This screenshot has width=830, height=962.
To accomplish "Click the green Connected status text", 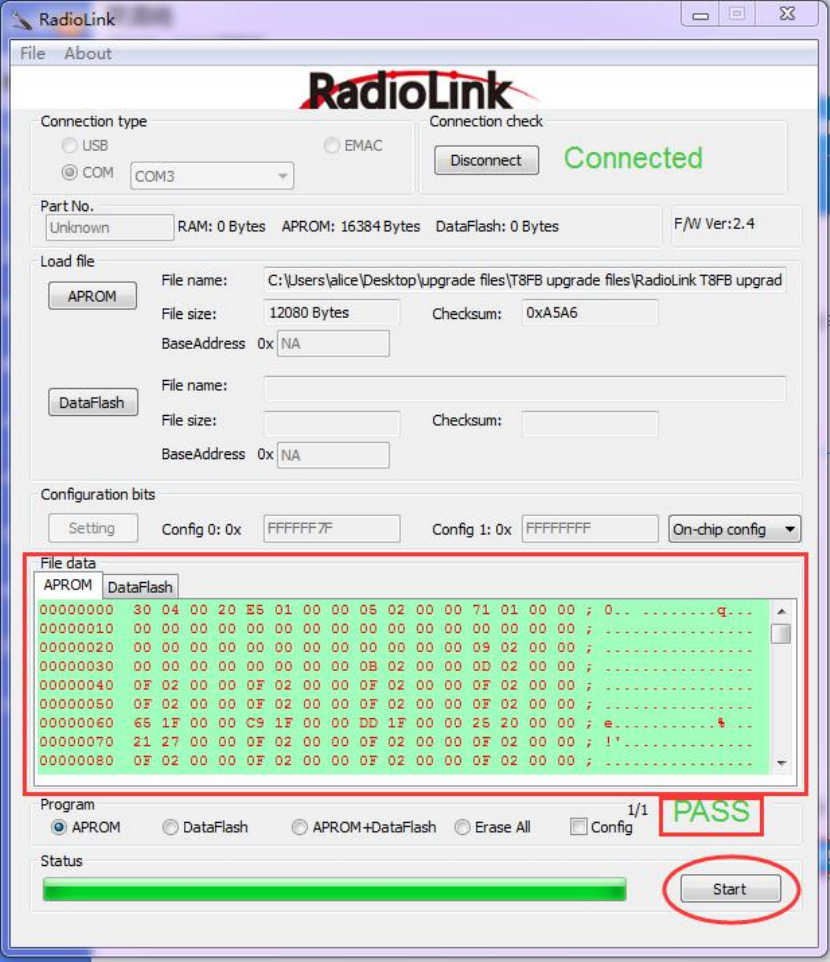I will coord(633,158).
